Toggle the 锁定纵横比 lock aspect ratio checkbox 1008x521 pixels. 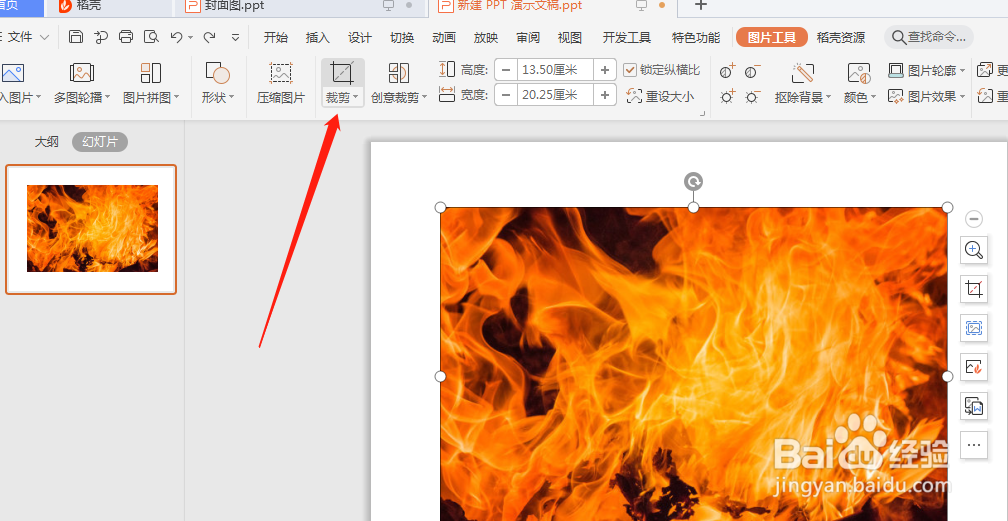[629, 69]
